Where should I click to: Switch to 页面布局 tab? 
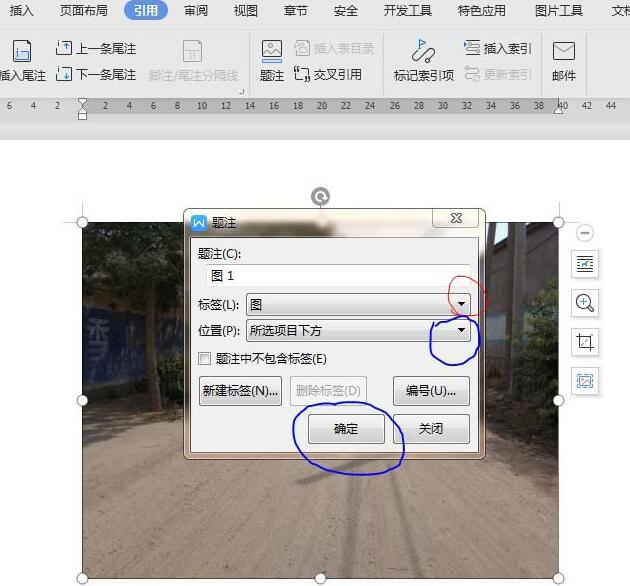(x=84, y=10)
